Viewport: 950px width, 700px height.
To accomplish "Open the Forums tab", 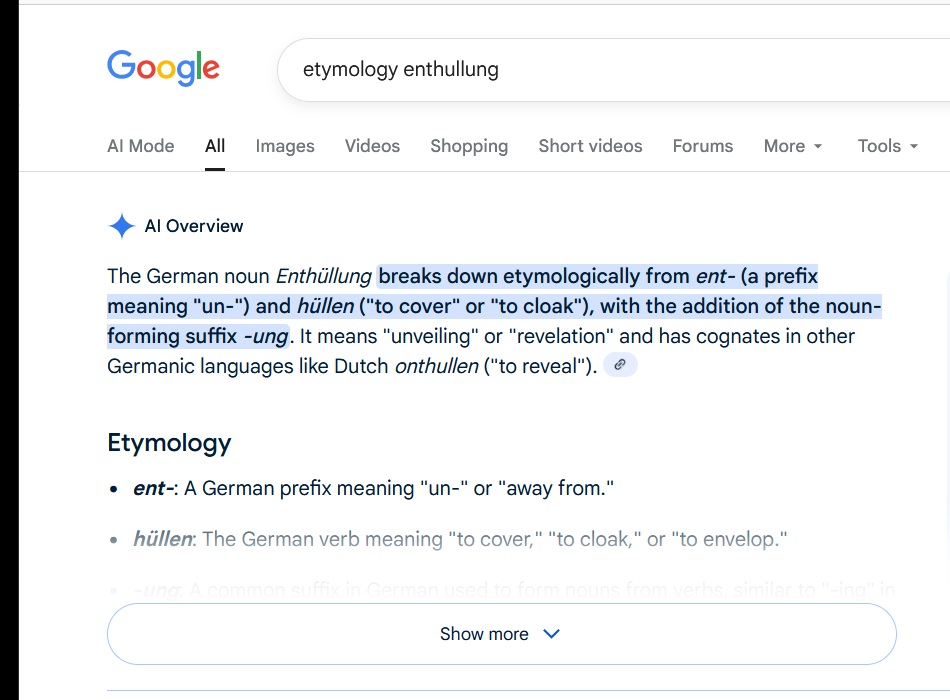I will (x=702, y=146).
